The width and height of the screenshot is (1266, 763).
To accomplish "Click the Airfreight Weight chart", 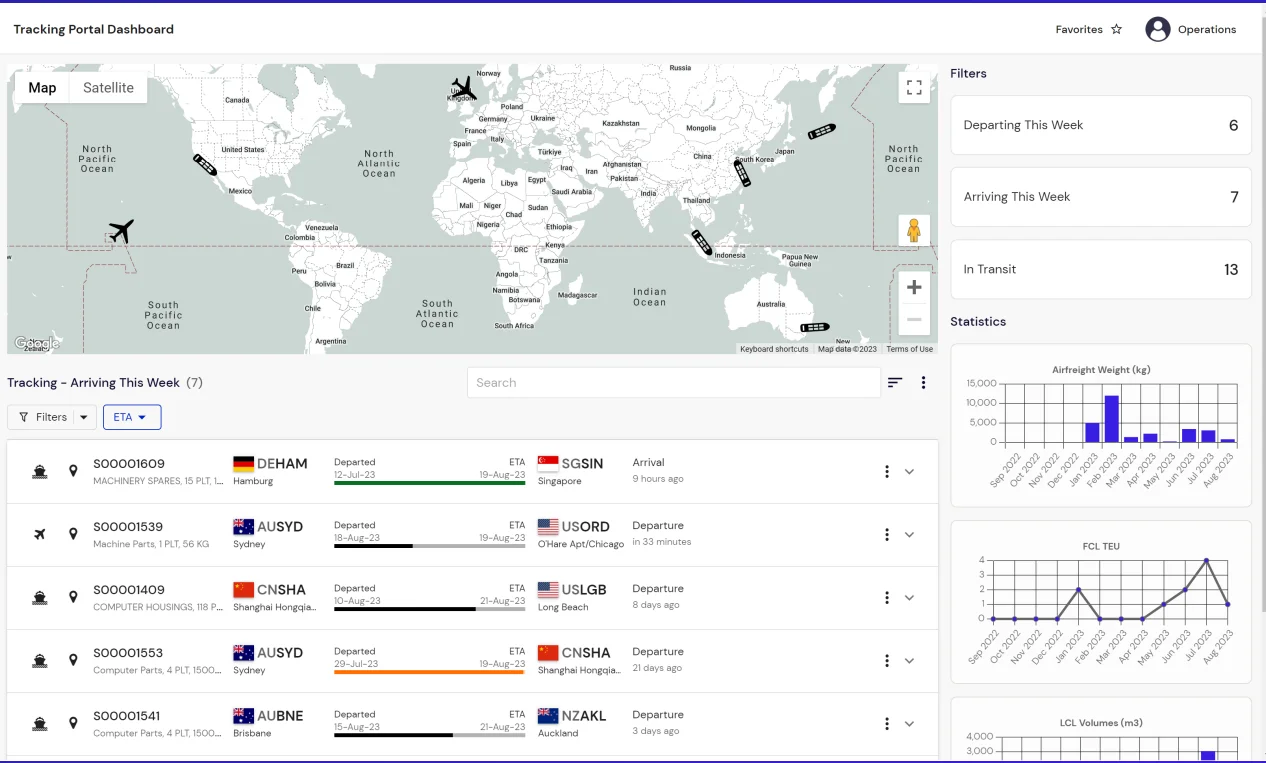I will tap(1101, 425).
